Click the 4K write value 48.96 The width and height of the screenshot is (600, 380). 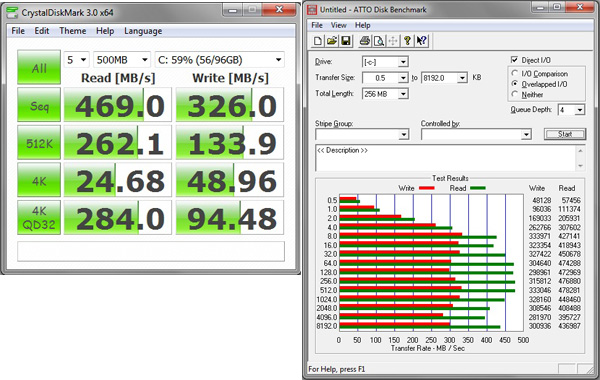tap(230, 180)
